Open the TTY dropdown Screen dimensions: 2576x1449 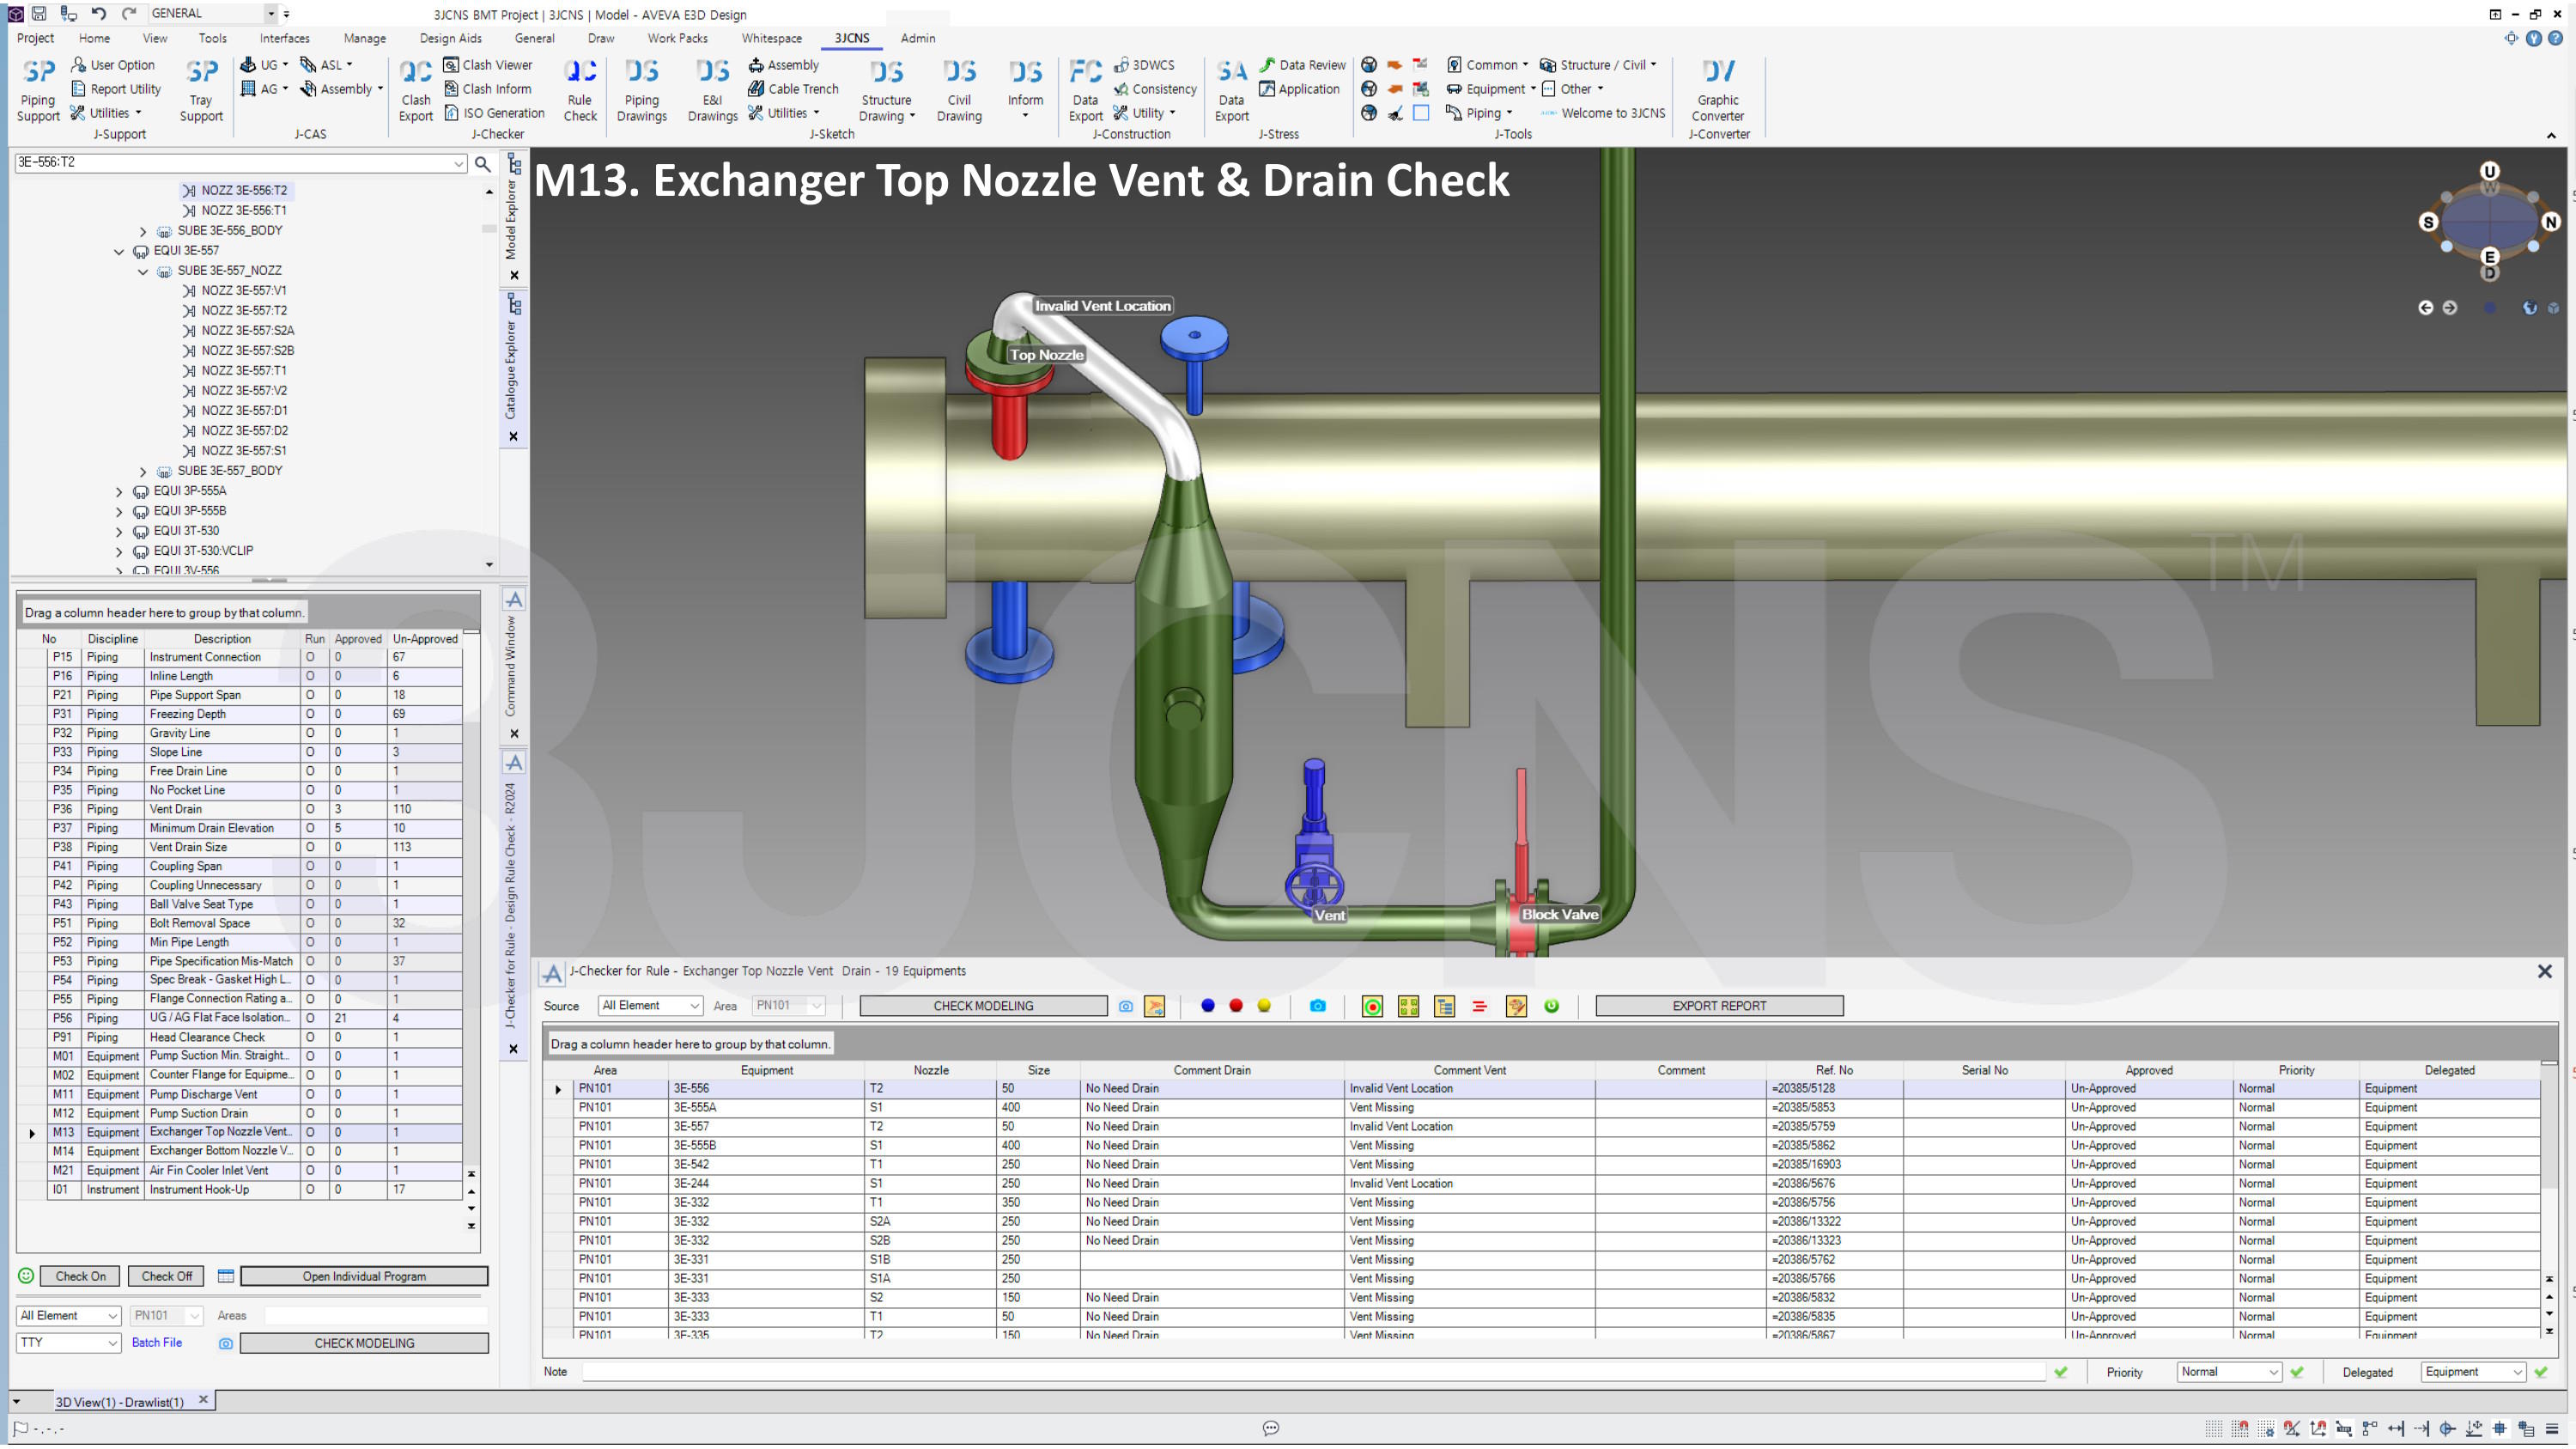coord(69,1343)
